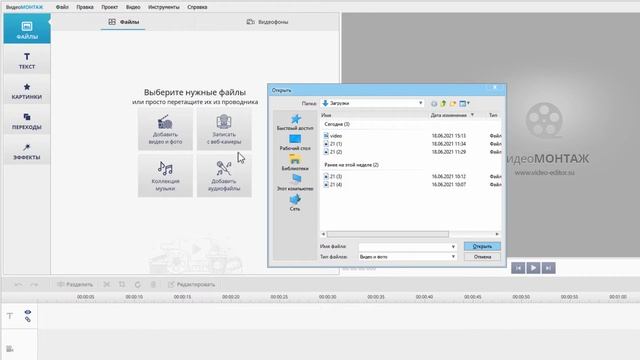Click the Тип column header
Viewport: 640px width, 360px height.
point(493,115)
